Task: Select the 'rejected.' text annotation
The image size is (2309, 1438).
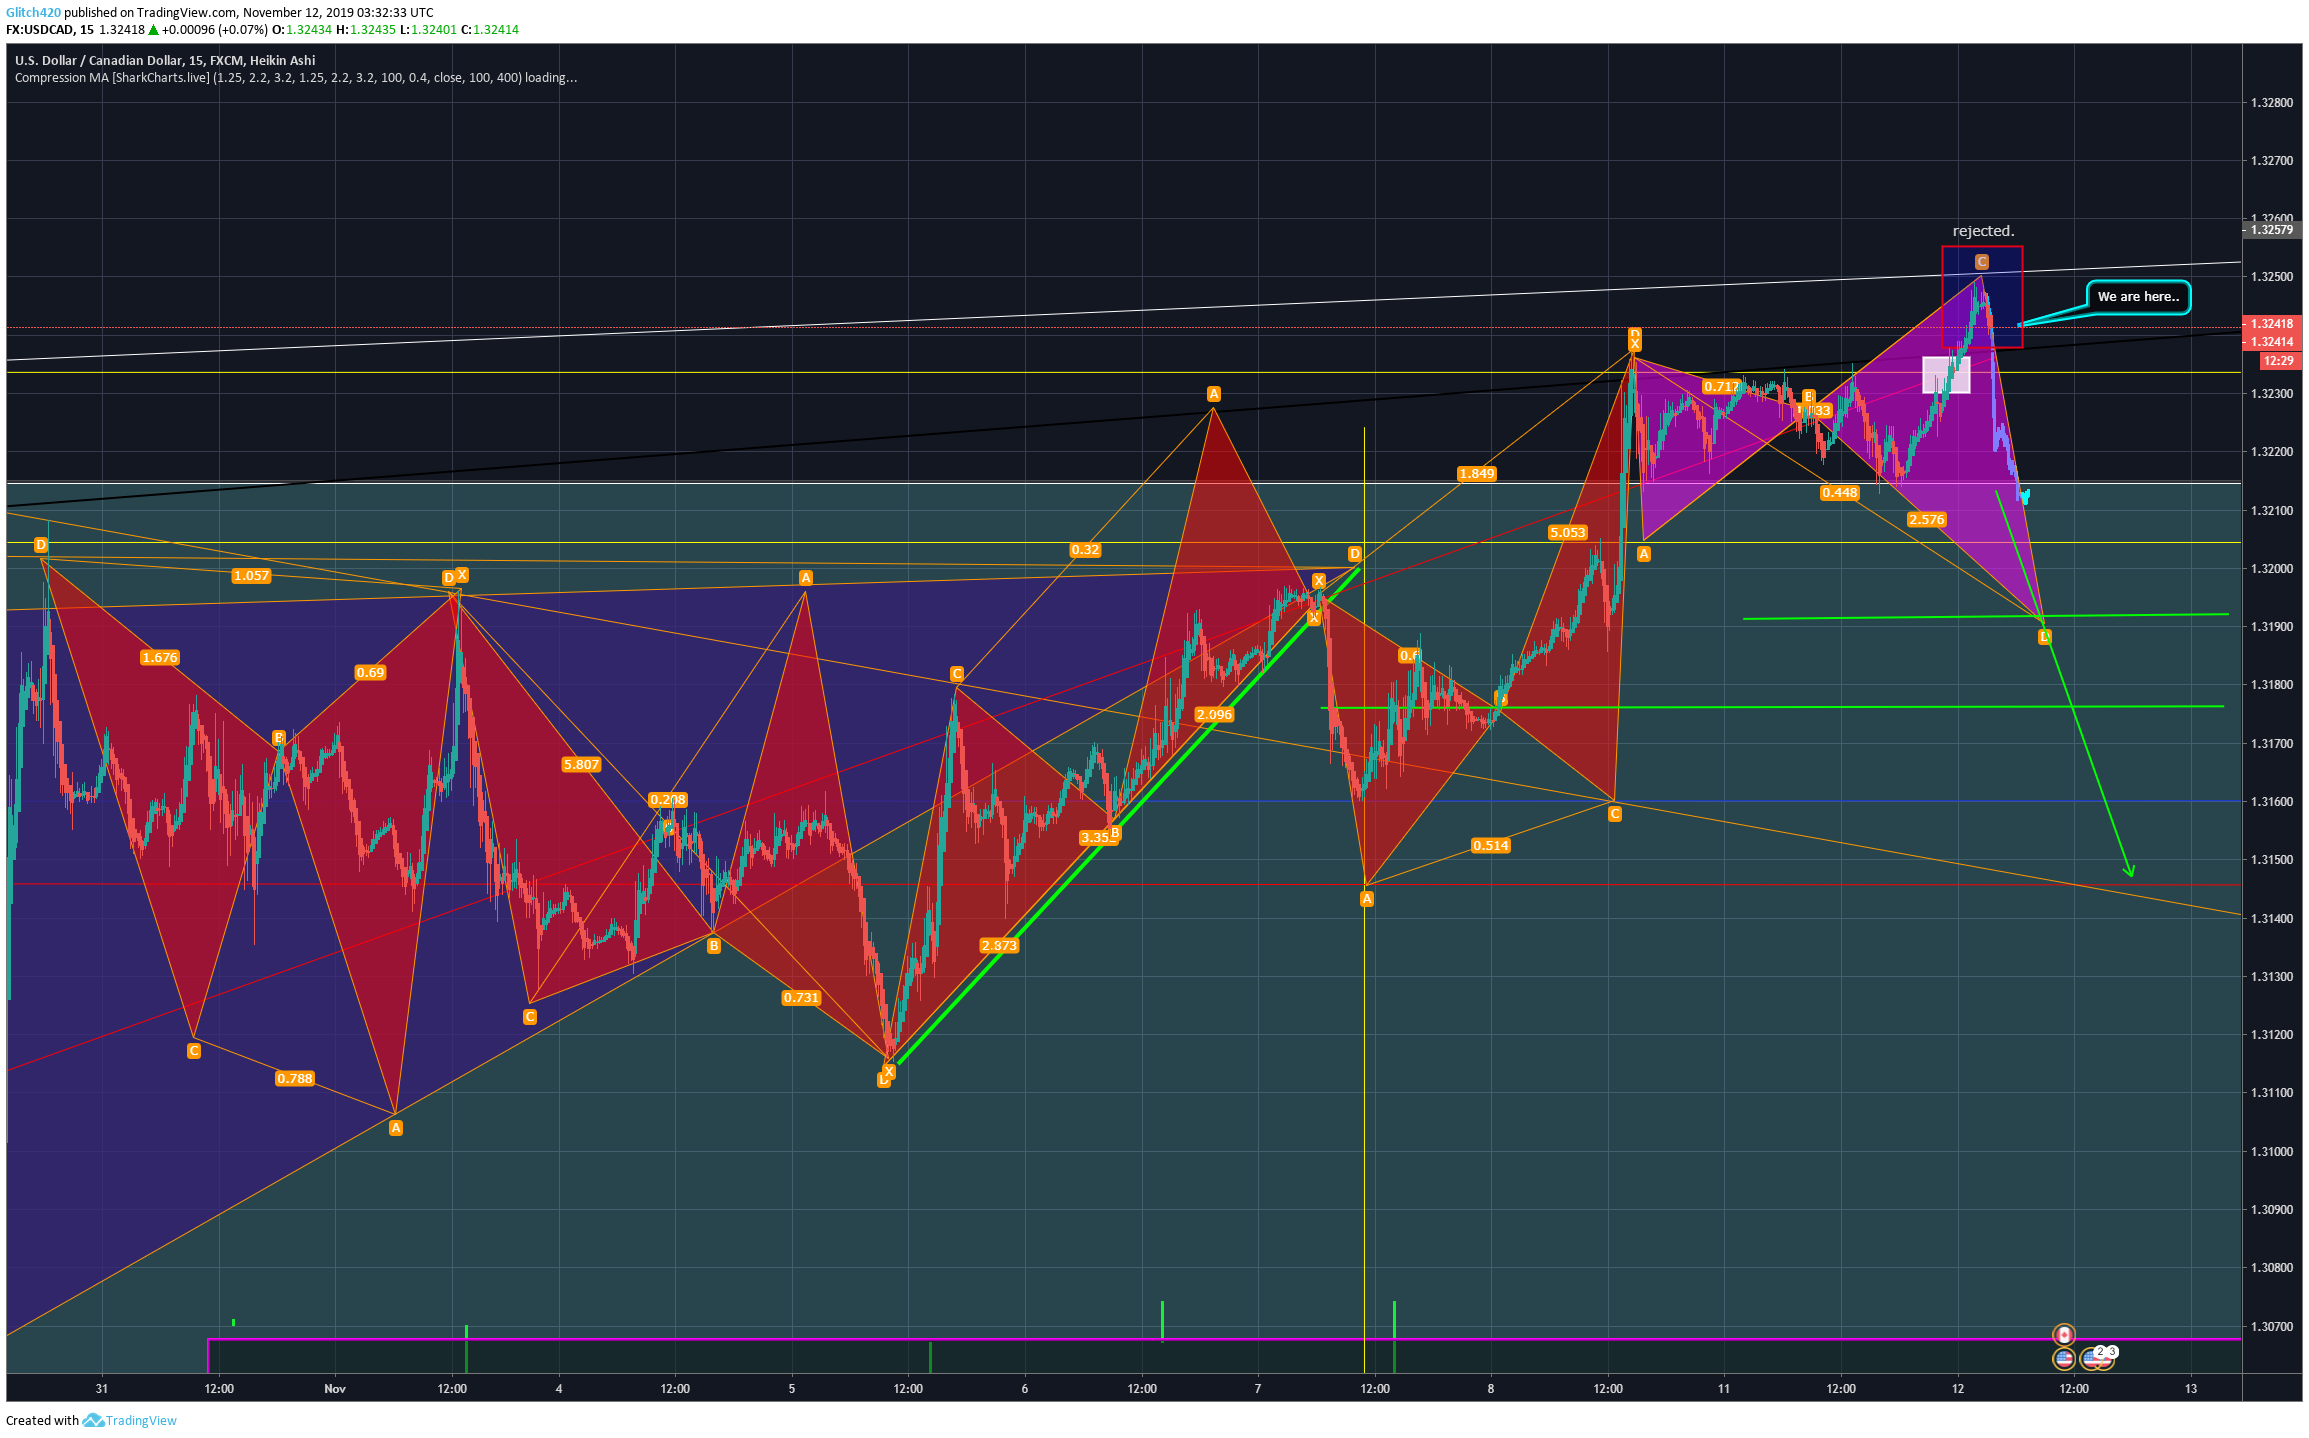Action: [1983, 231]
